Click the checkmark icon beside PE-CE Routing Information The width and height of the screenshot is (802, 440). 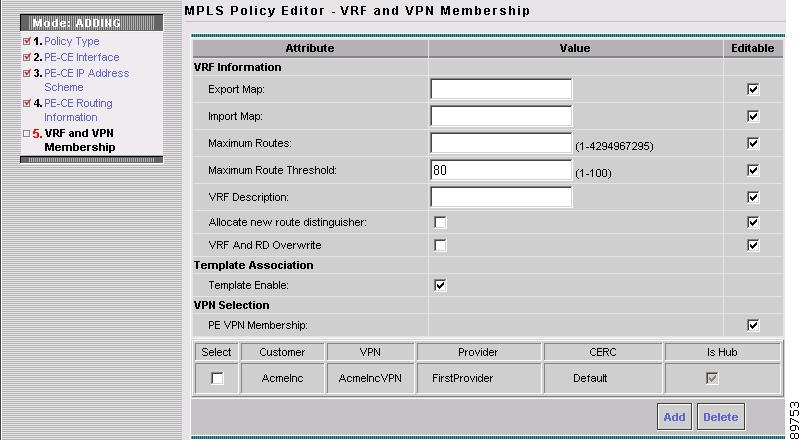27,103
